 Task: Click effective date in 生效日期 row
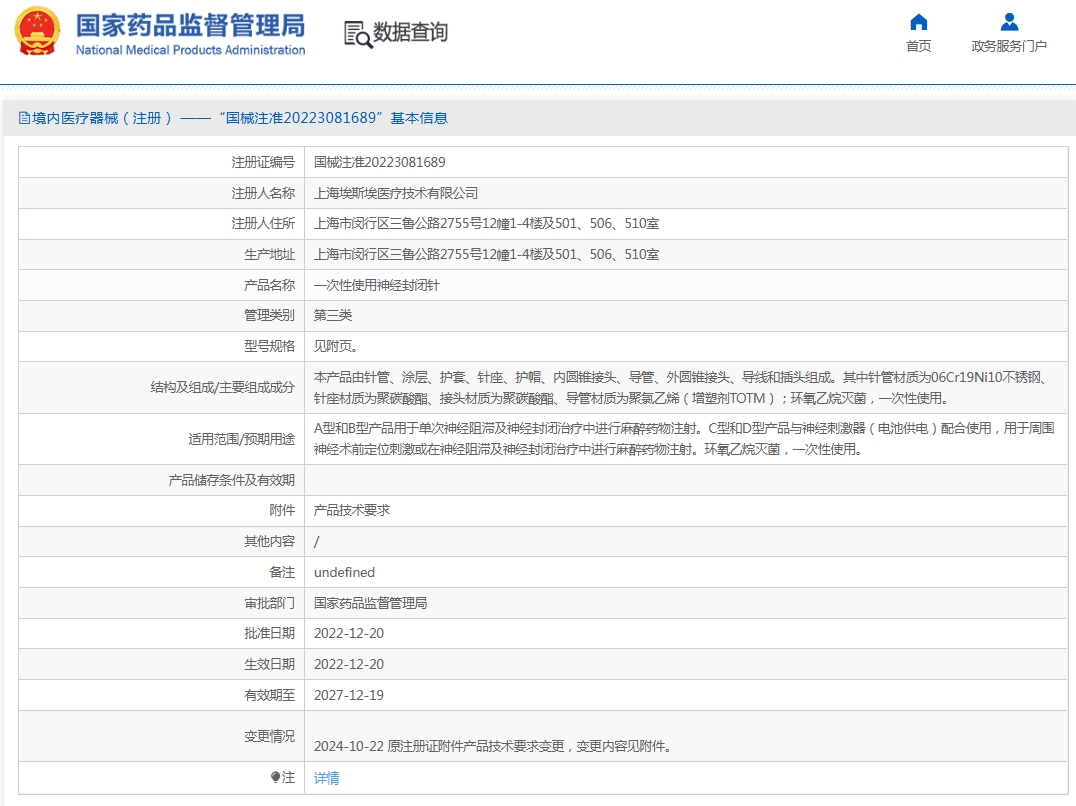tap(349, 664)
